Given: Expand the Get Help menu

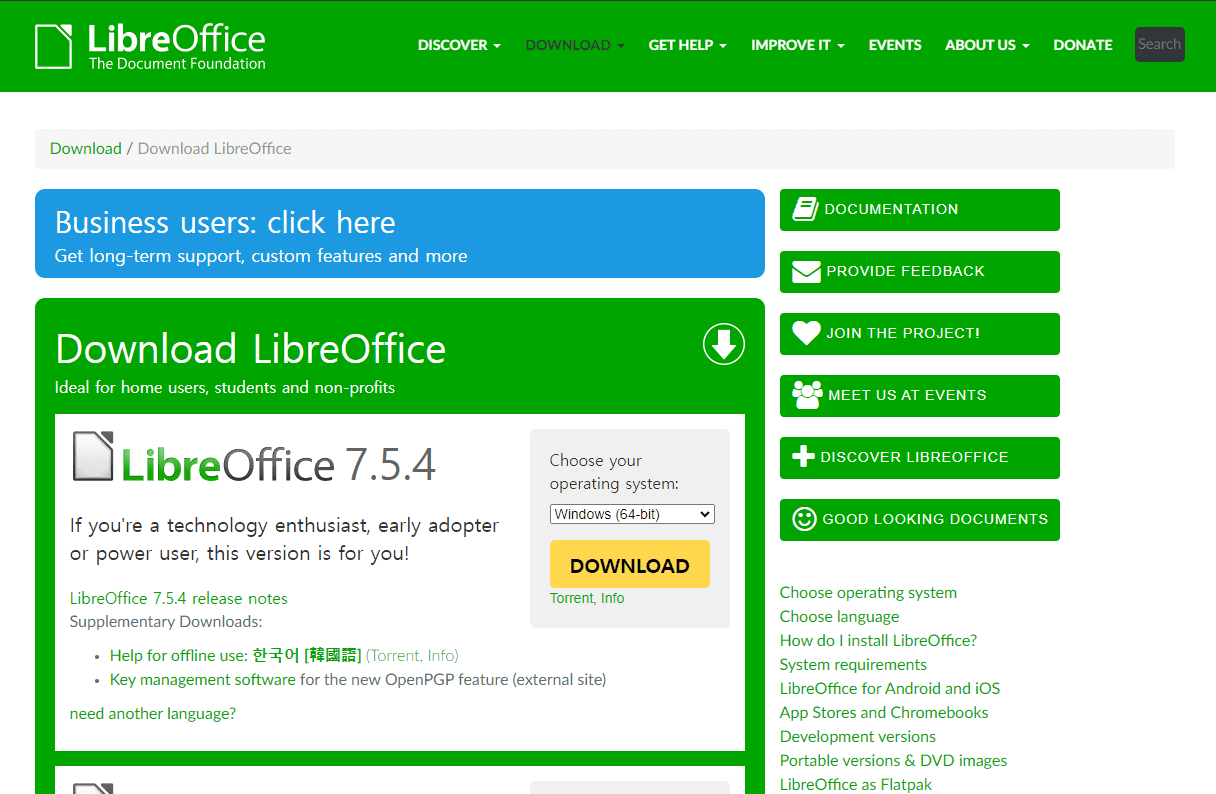Looking at the screenshot, I should [x=687, y=45].
